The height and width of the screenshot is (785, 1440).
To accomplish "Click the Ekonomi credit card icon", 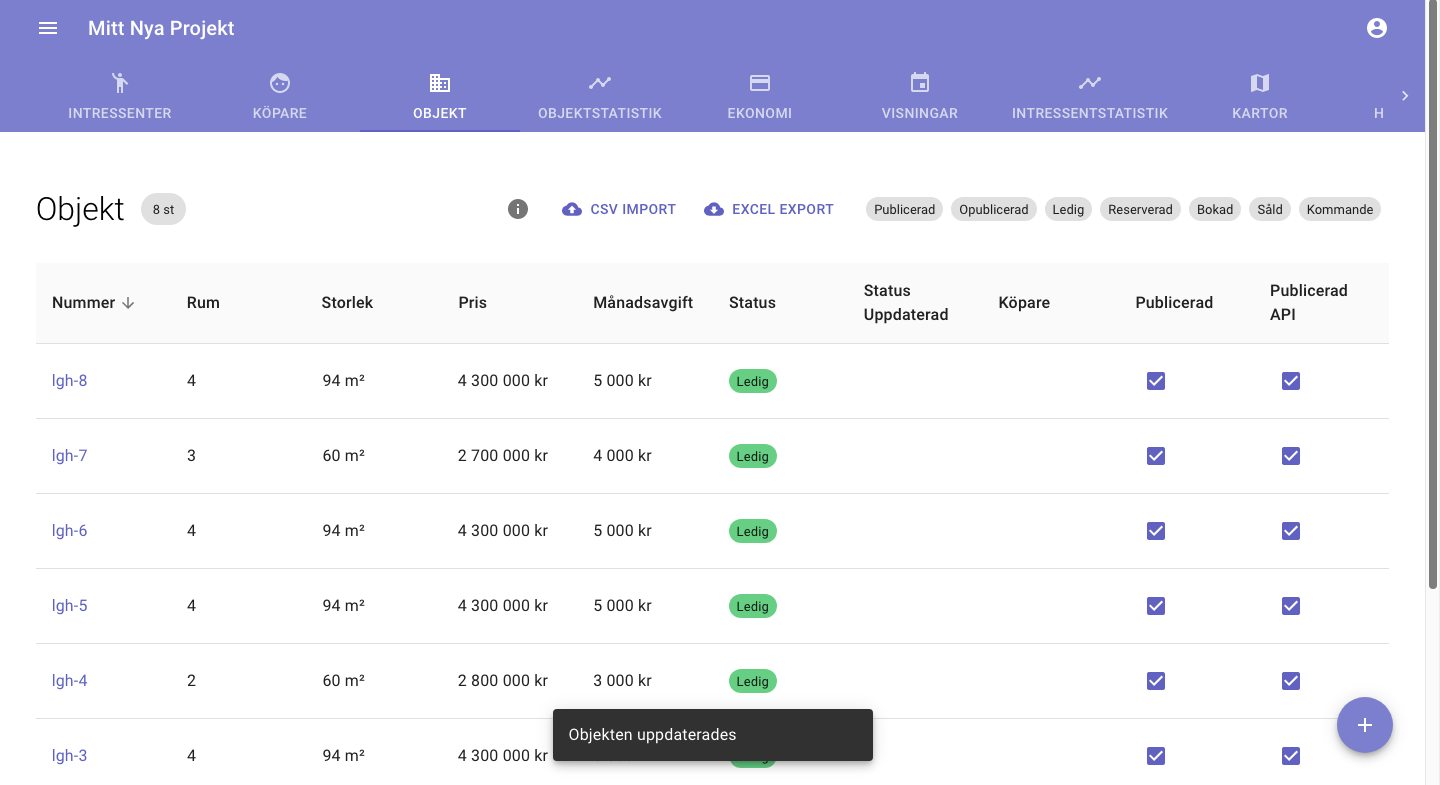I will point(760,83).
